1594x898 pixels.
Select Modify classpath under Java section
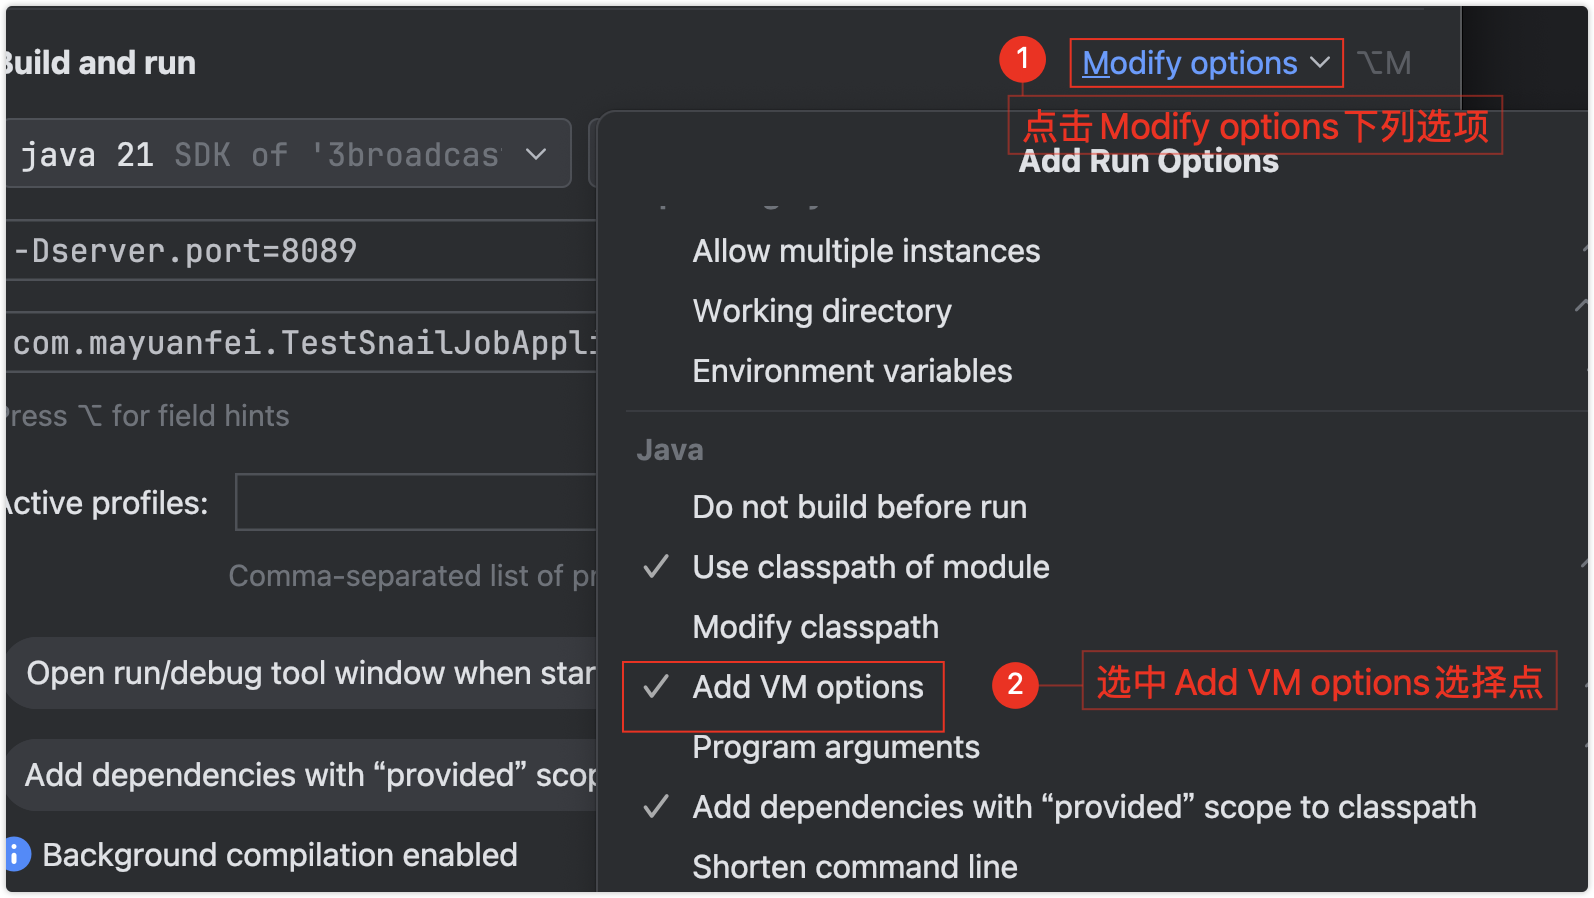pyautogui.click(x=815, y=627)
